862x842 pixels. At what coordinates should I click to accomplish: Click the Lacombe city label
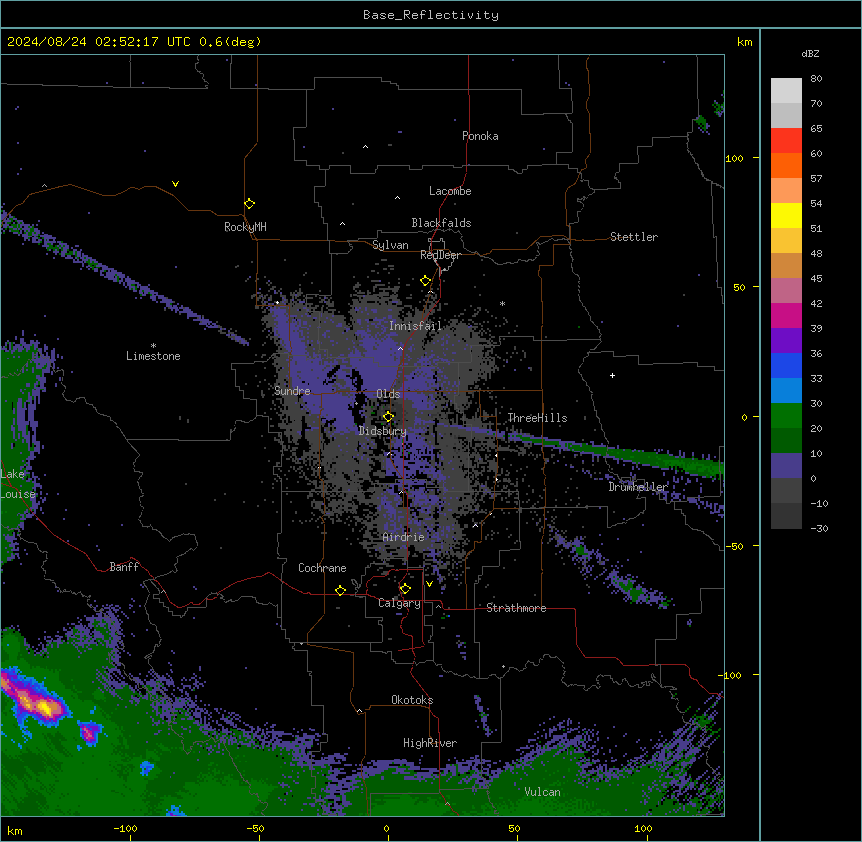450,191
